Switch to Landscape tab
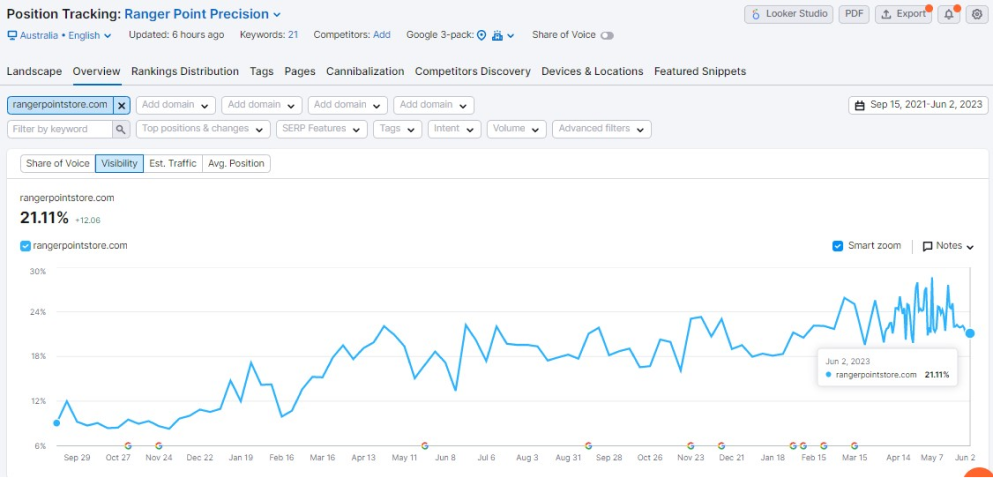Screen dimensions: 993x478 coord(34,72)
